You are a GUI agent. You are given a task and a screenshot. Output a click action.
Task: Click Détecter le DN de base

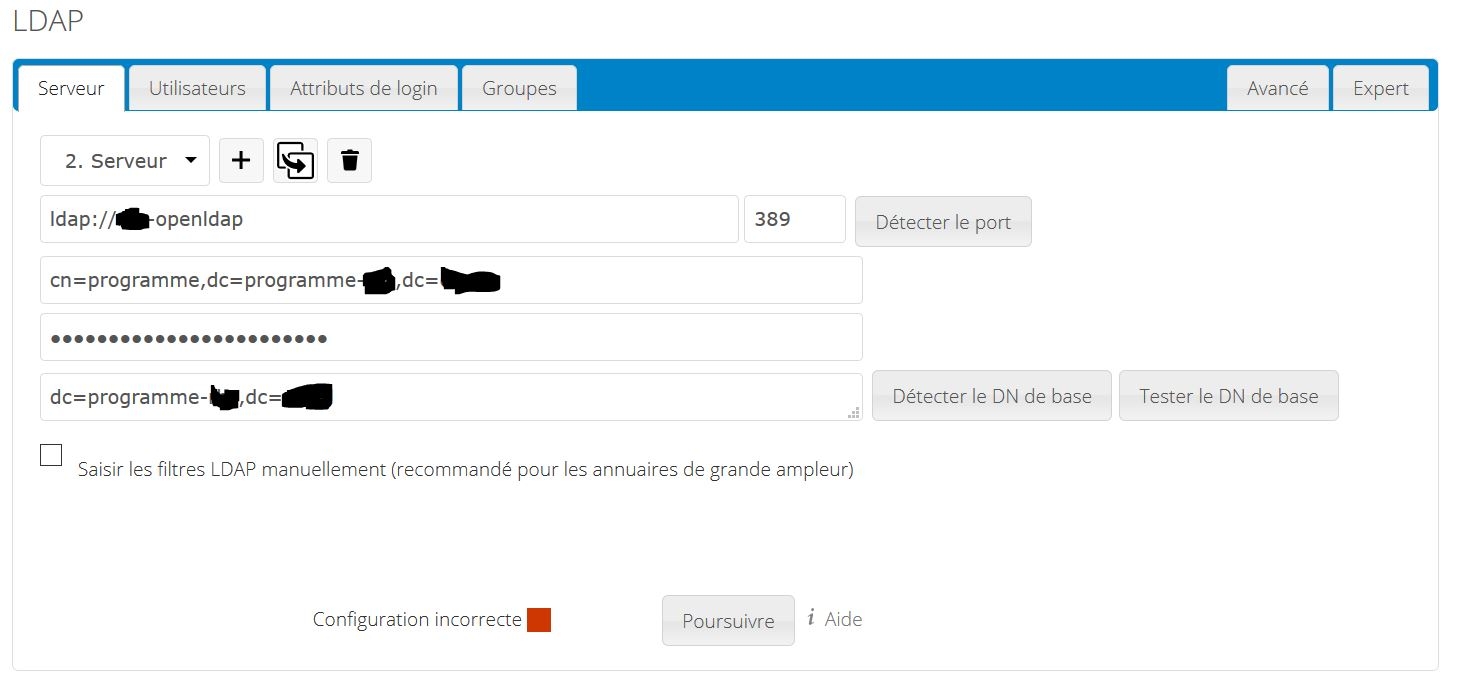pyautogui.click(x=991, y=396)
